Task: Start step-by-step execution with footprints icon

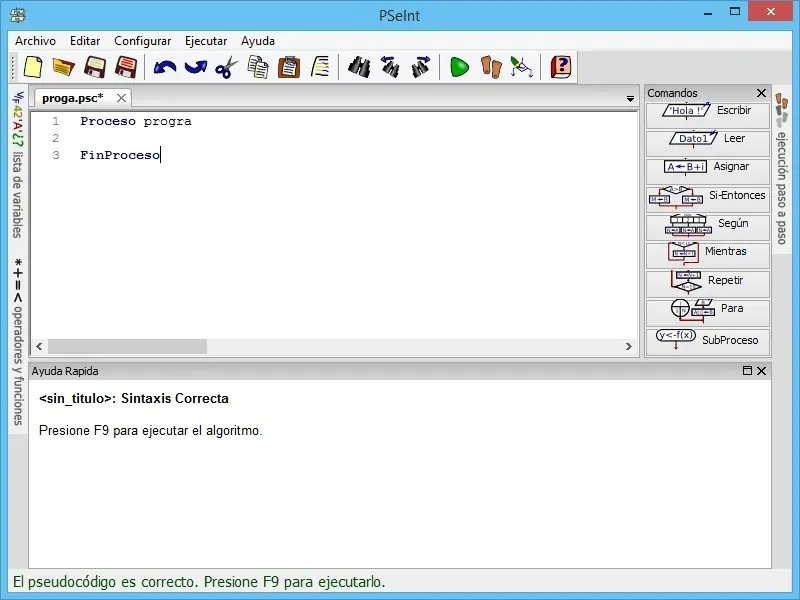Action: click(x=491, y=67)
